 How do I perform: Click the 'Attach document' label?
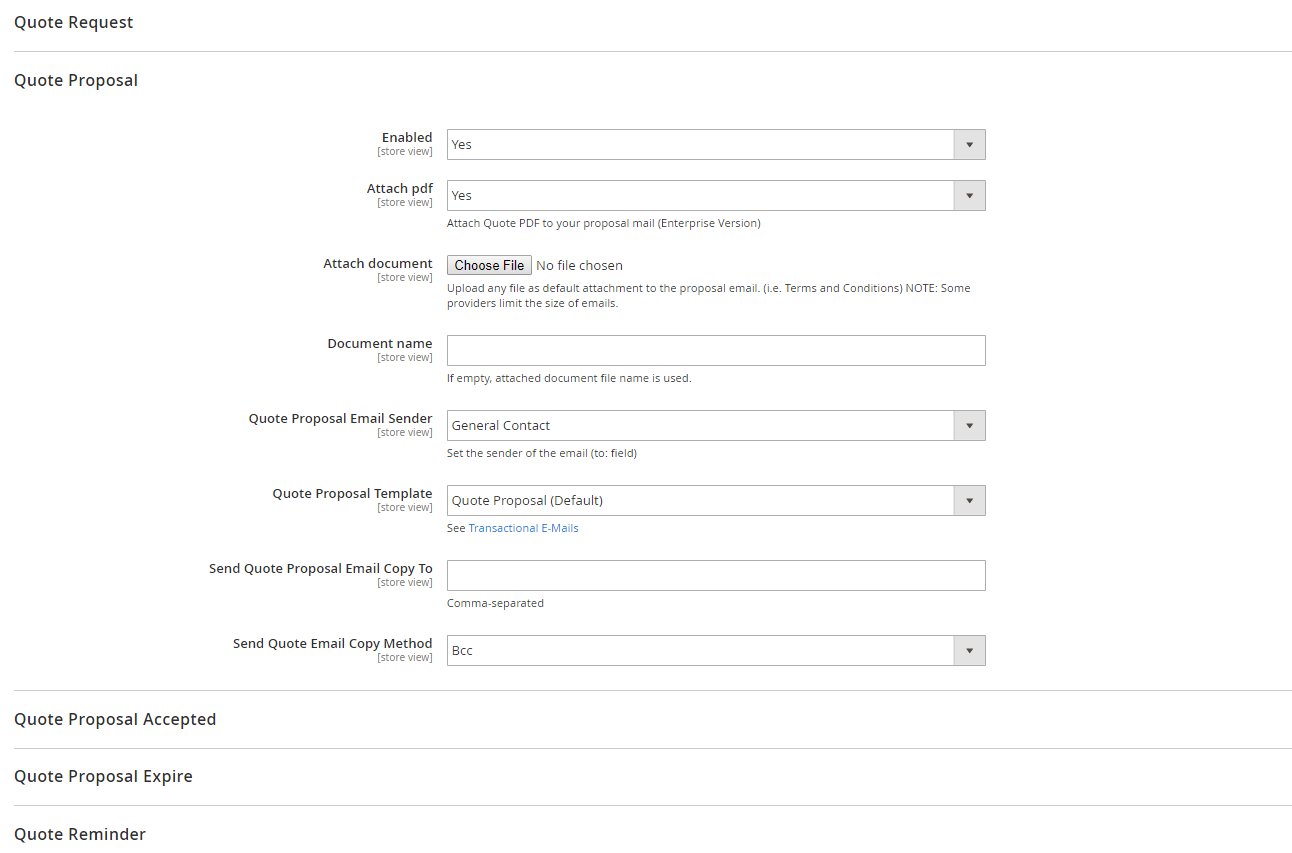click(378, 263)
